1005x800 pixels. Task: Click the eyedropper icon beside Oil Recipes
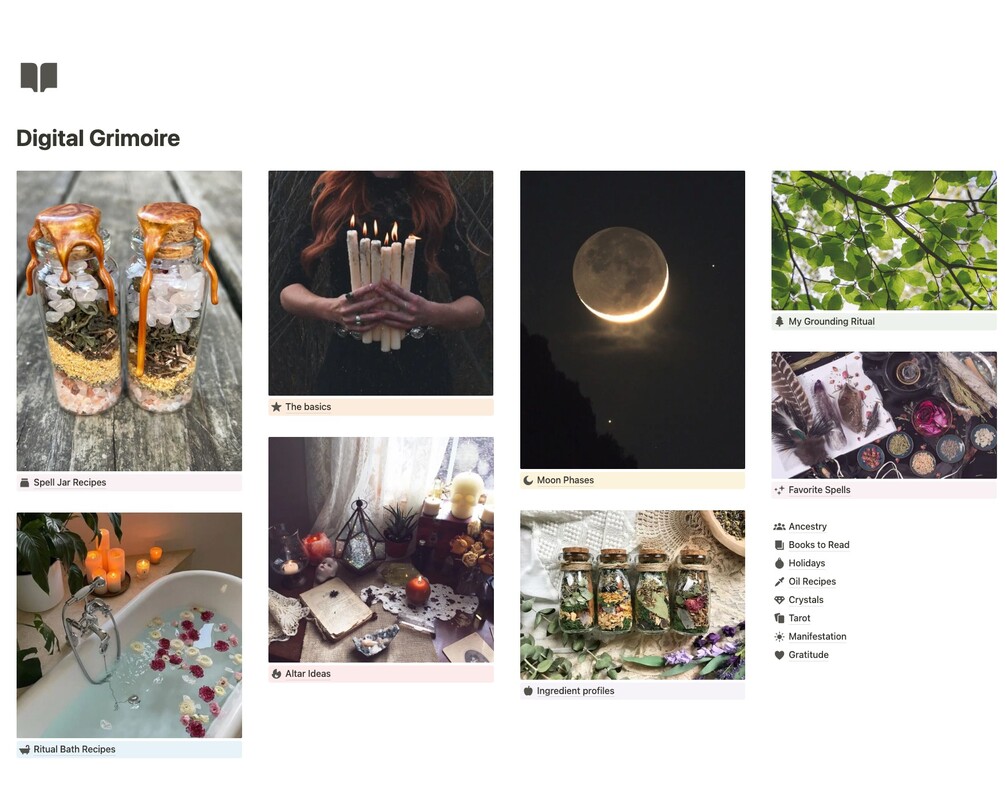coord(779,581)
